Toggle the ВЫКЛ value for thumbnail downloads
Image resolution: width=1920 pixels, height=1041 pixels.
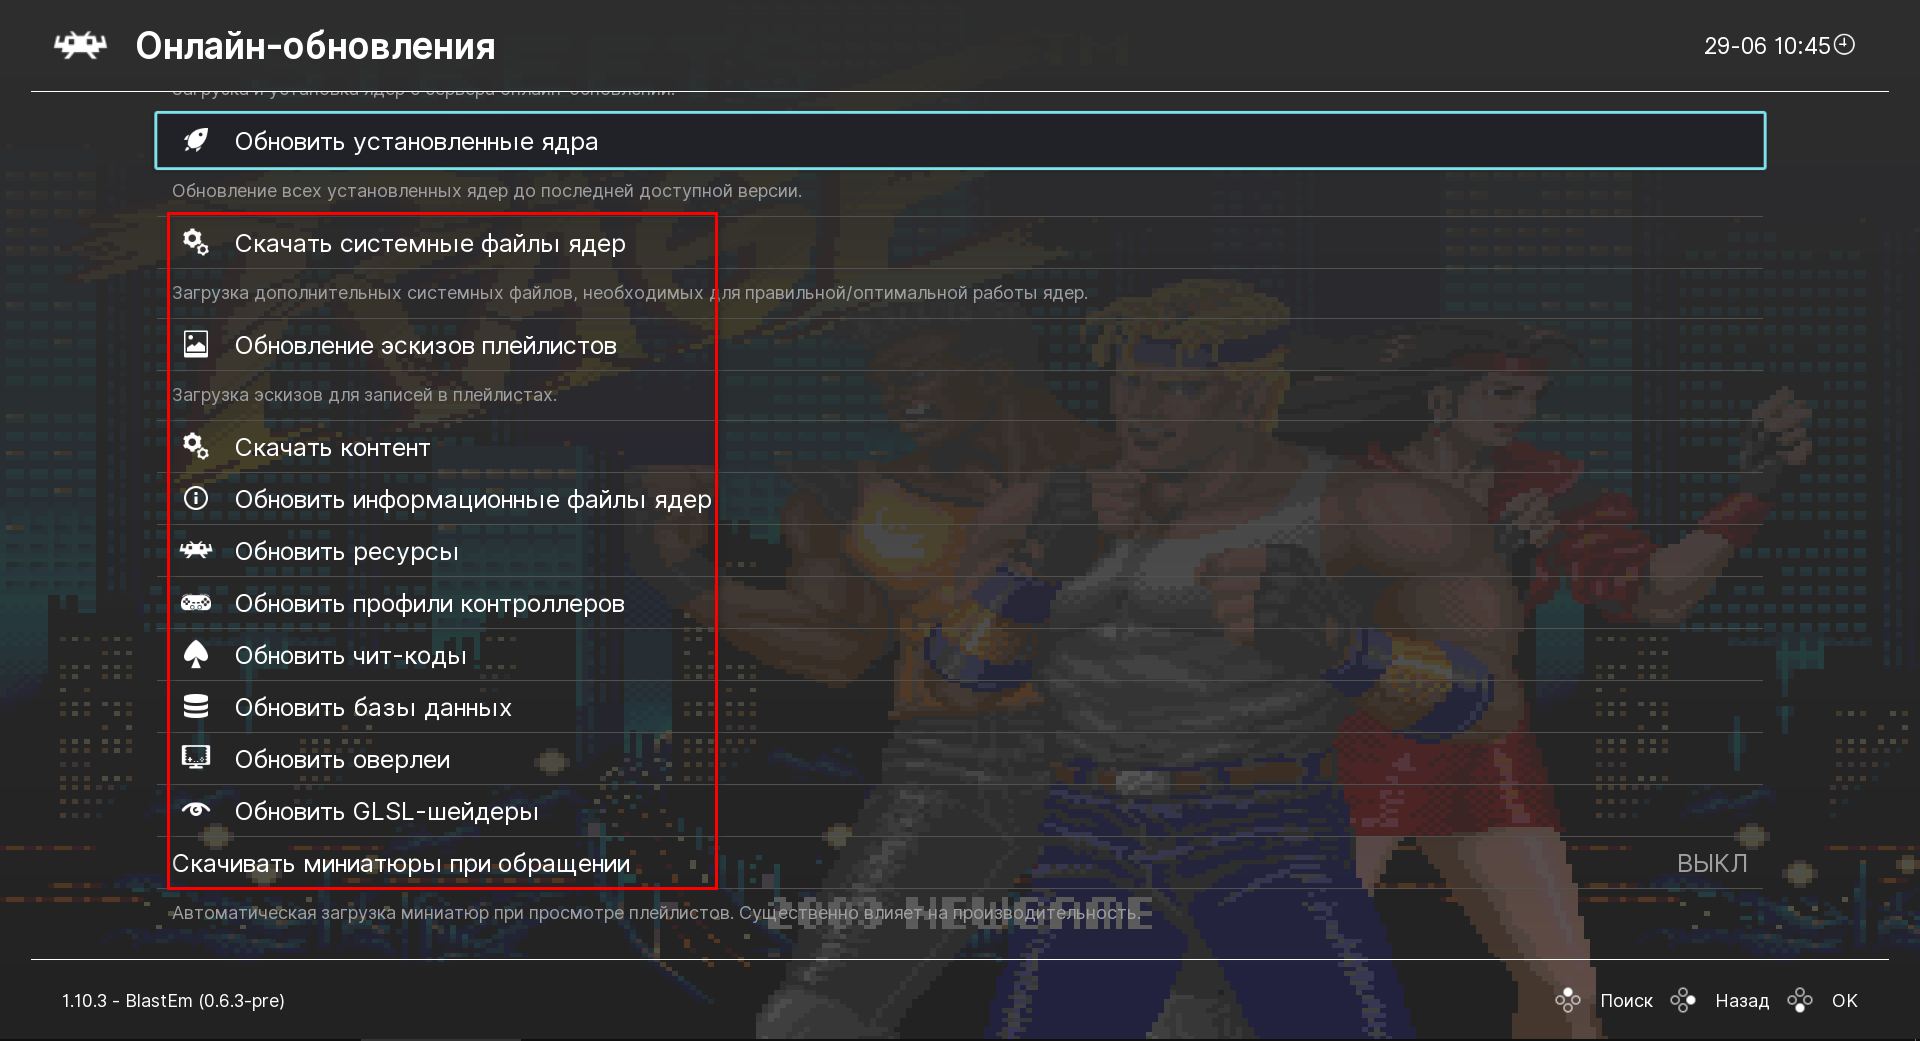(x=1712, y=863)
